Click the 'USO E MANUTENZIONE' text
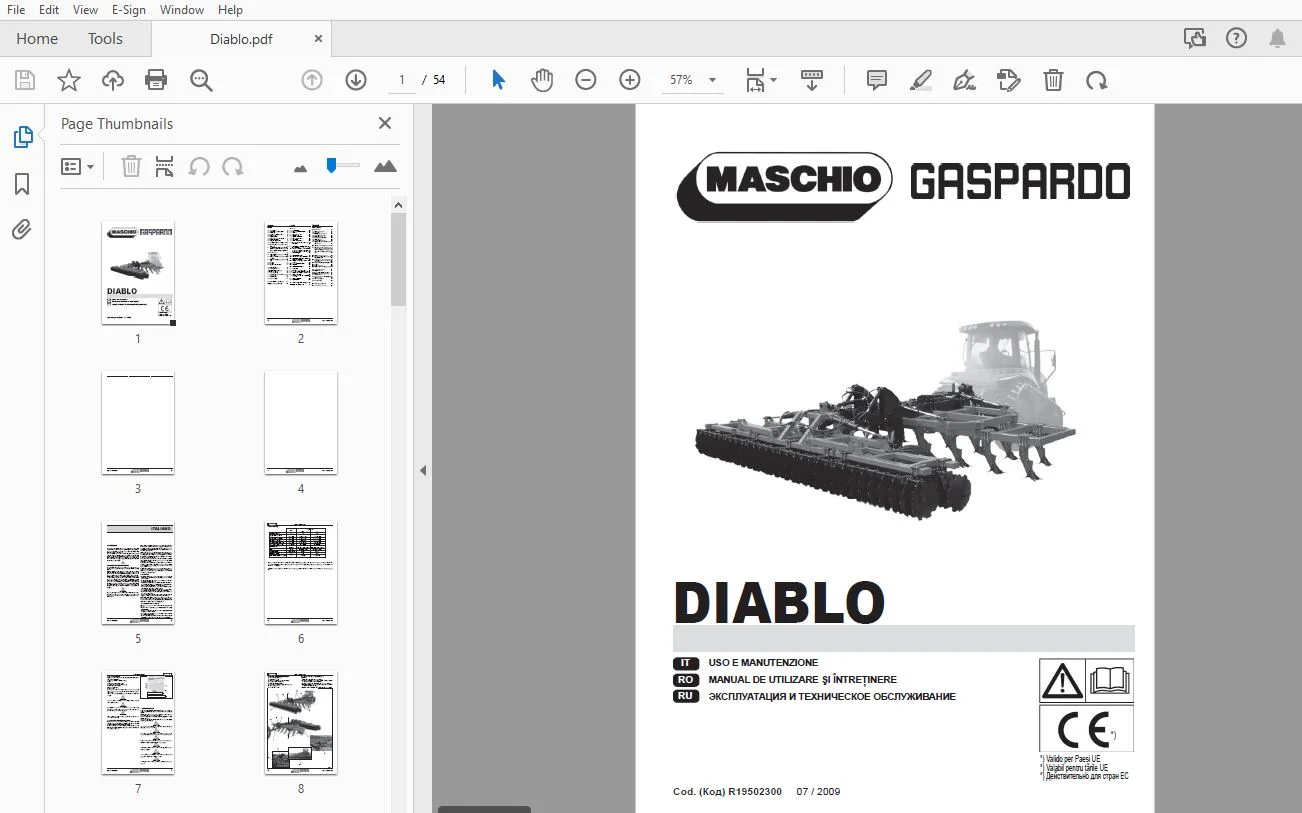Screen dimensions: 1302x813 point(763,663)
